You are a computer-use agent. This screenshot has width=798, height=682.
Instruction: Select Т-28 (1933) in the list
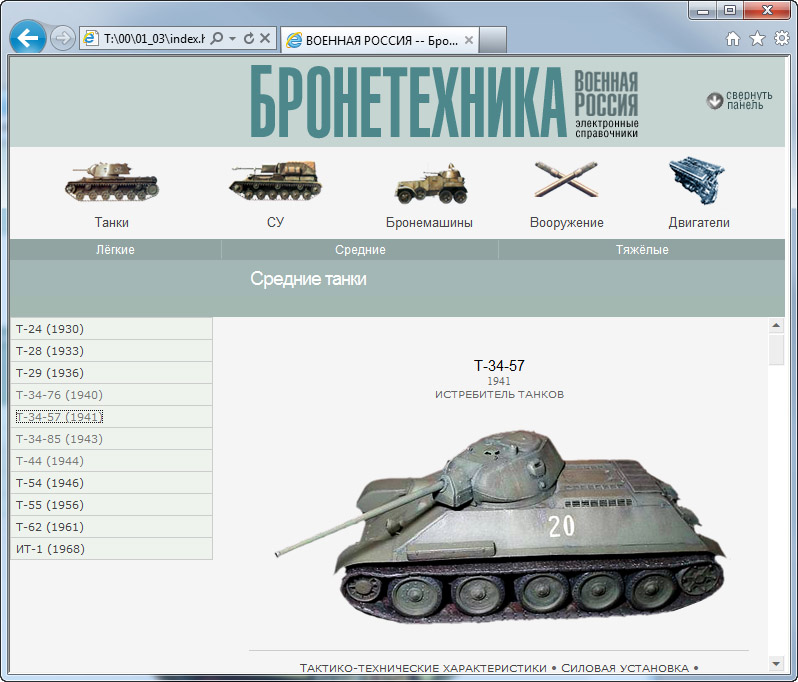111,351
